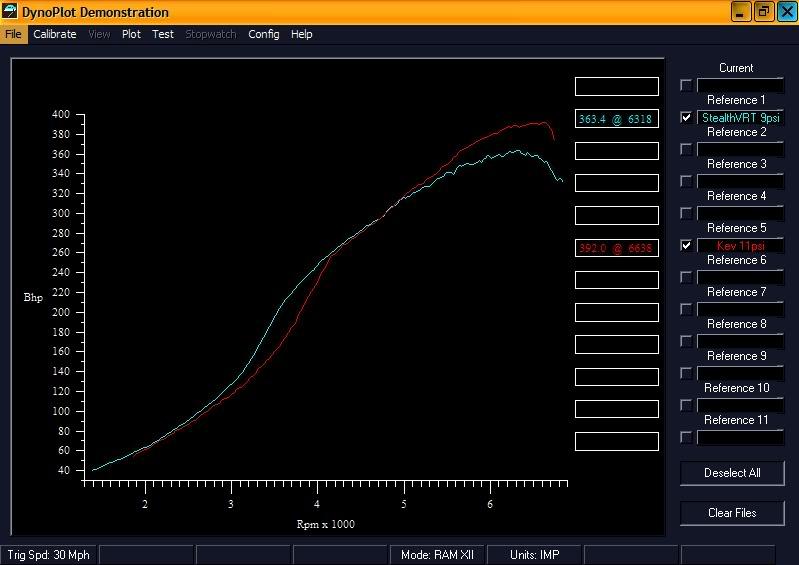Click the Mode: RAM XII status entry
This screenshot has height=565, width=799.
[x=437, y=555]
